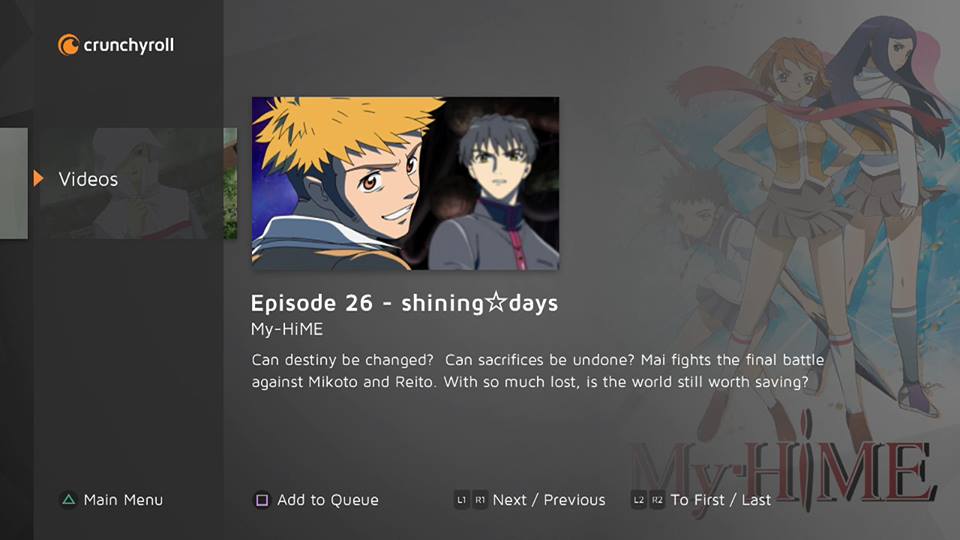
Task: Click the L1 button icon
Action: click(x=462, y=500)
